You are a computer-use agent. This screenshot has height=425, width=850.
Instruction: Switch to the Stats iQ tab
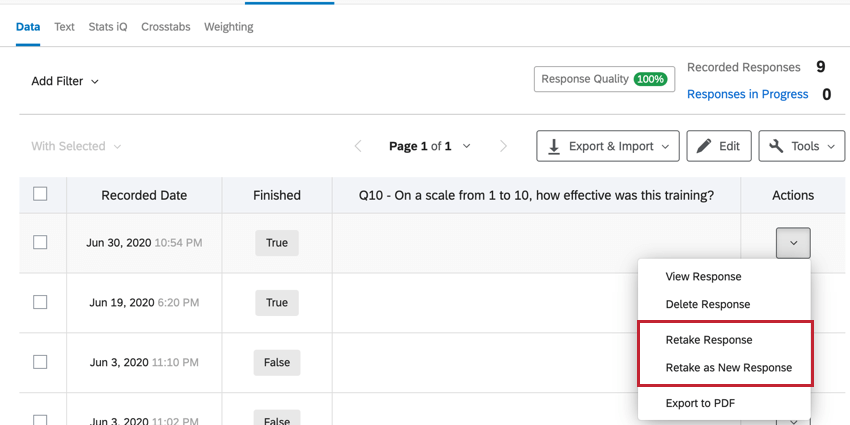pos(108,27)
